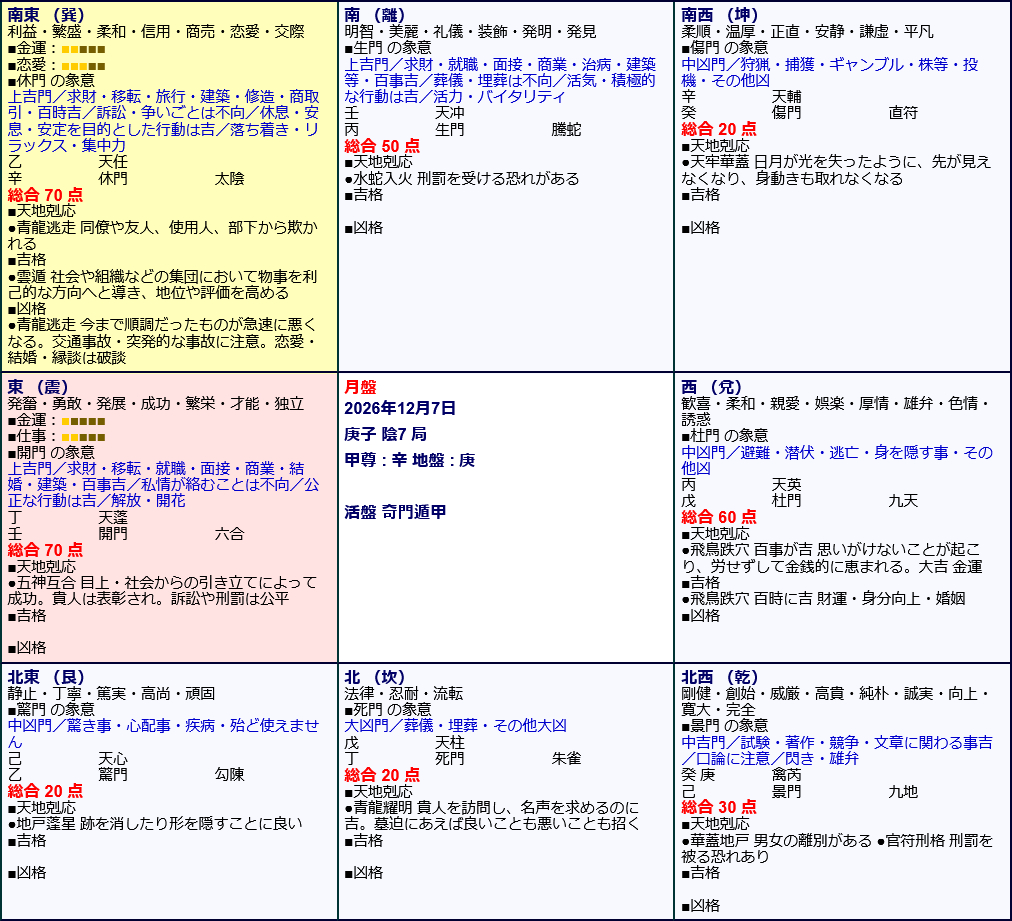Screen dimensions: 1012x921
Task: Click the 天英 star label
Action: pos(787,484)
